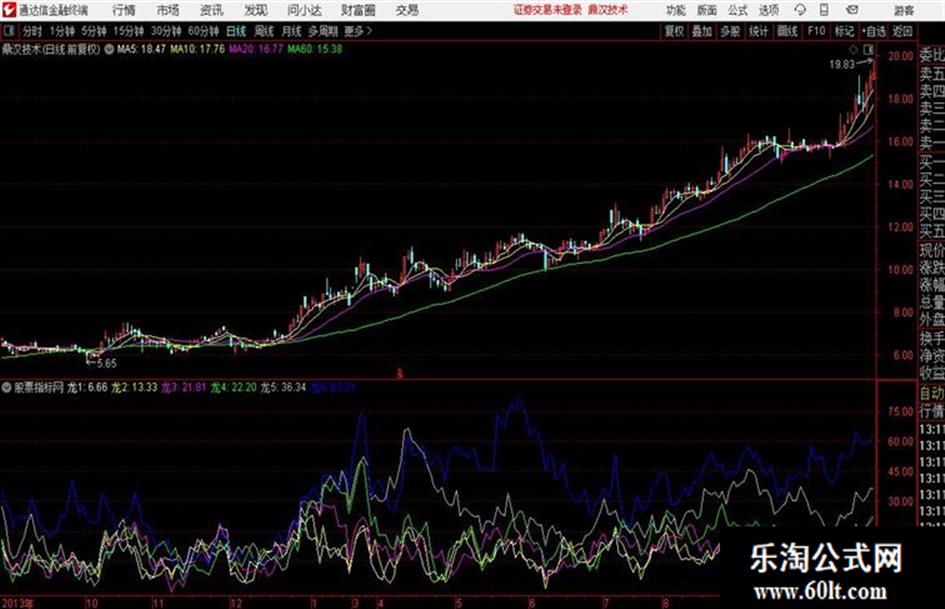Click the 多股 toolbar button

click(x=730, y=31)
